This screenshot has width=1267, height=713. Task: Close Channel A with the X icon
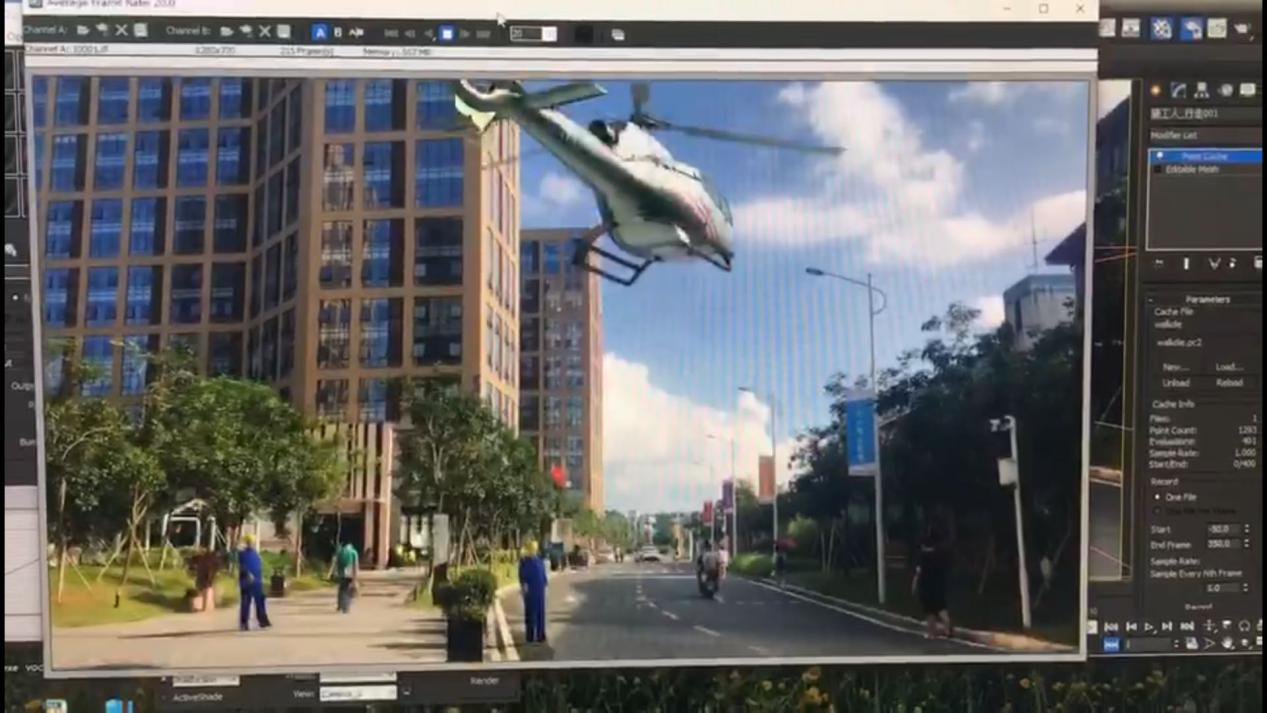point(121,31)
